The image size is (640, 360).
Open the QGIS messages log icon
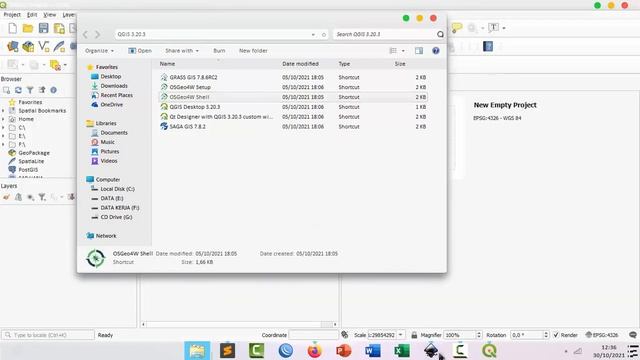coord(633,335)
